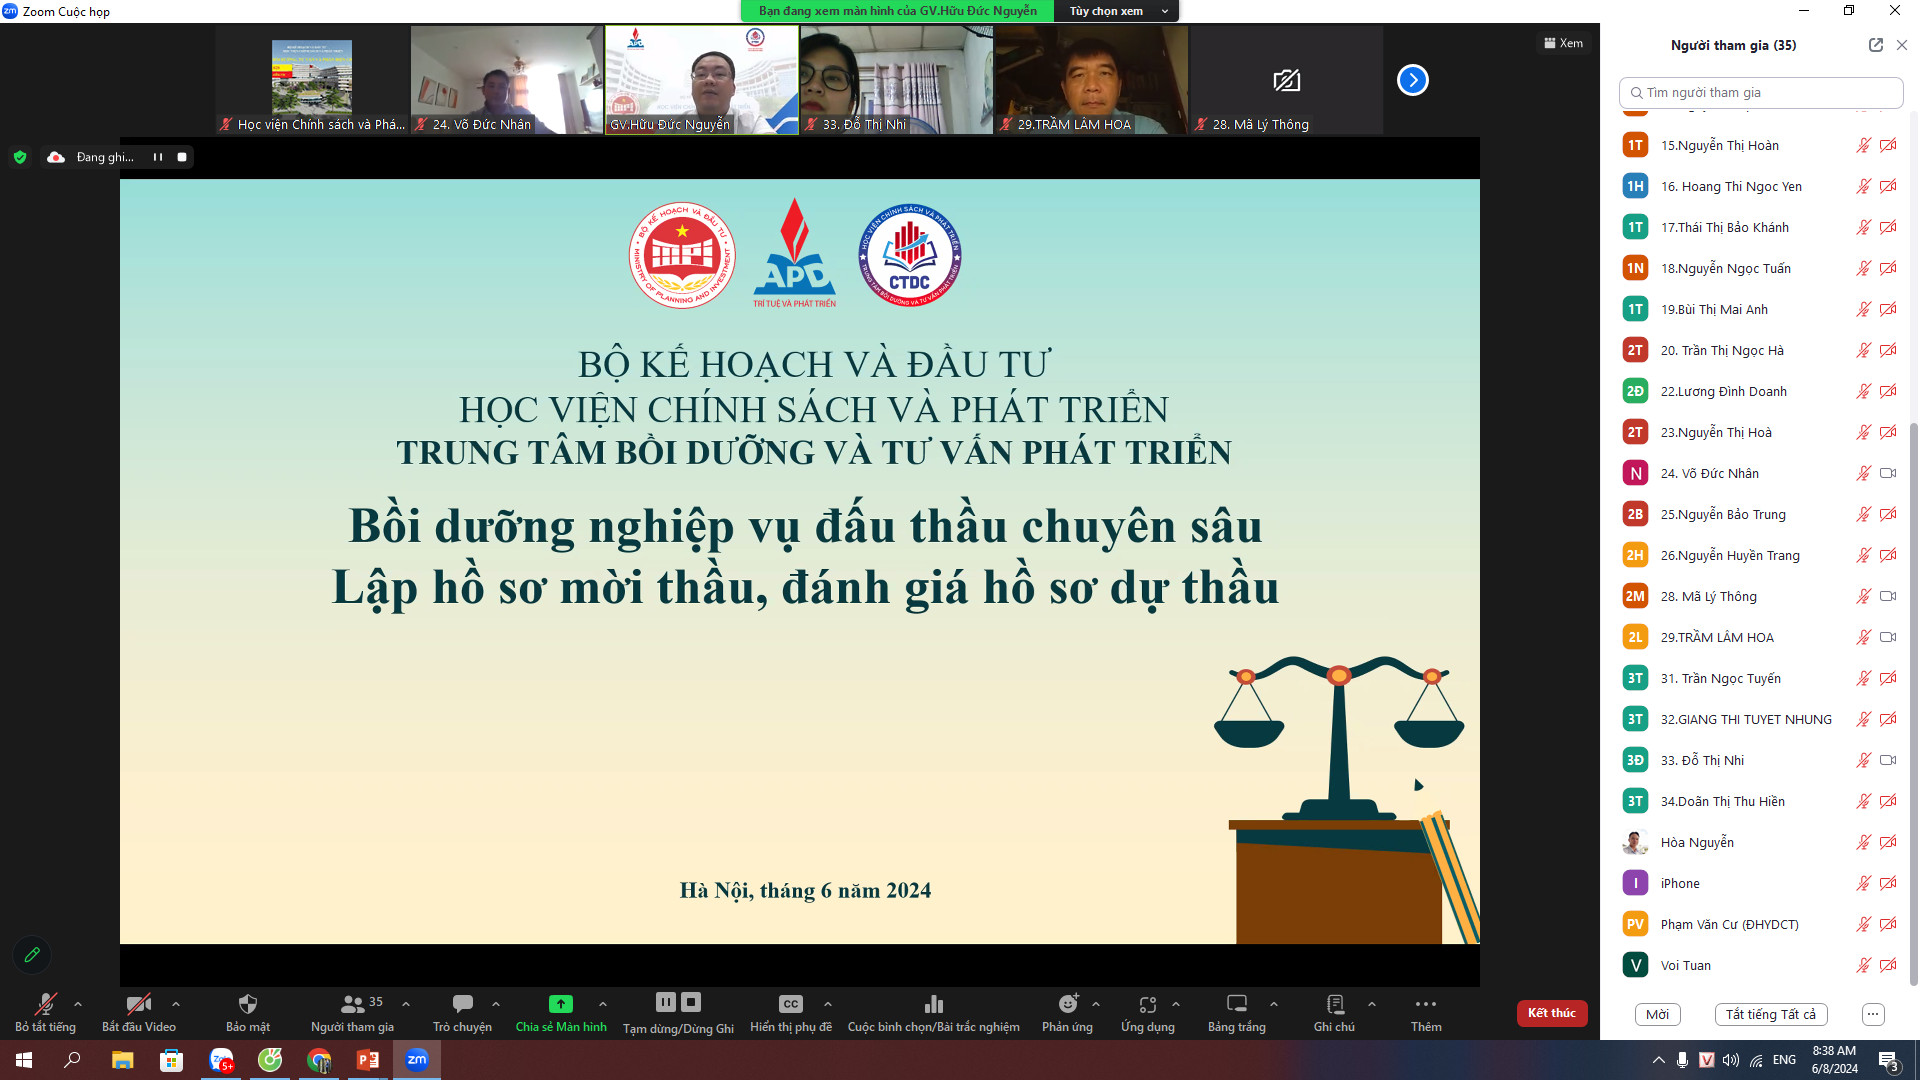Pop out the participants panel
The image size is (1920, 1080).
coord(1875,45)
